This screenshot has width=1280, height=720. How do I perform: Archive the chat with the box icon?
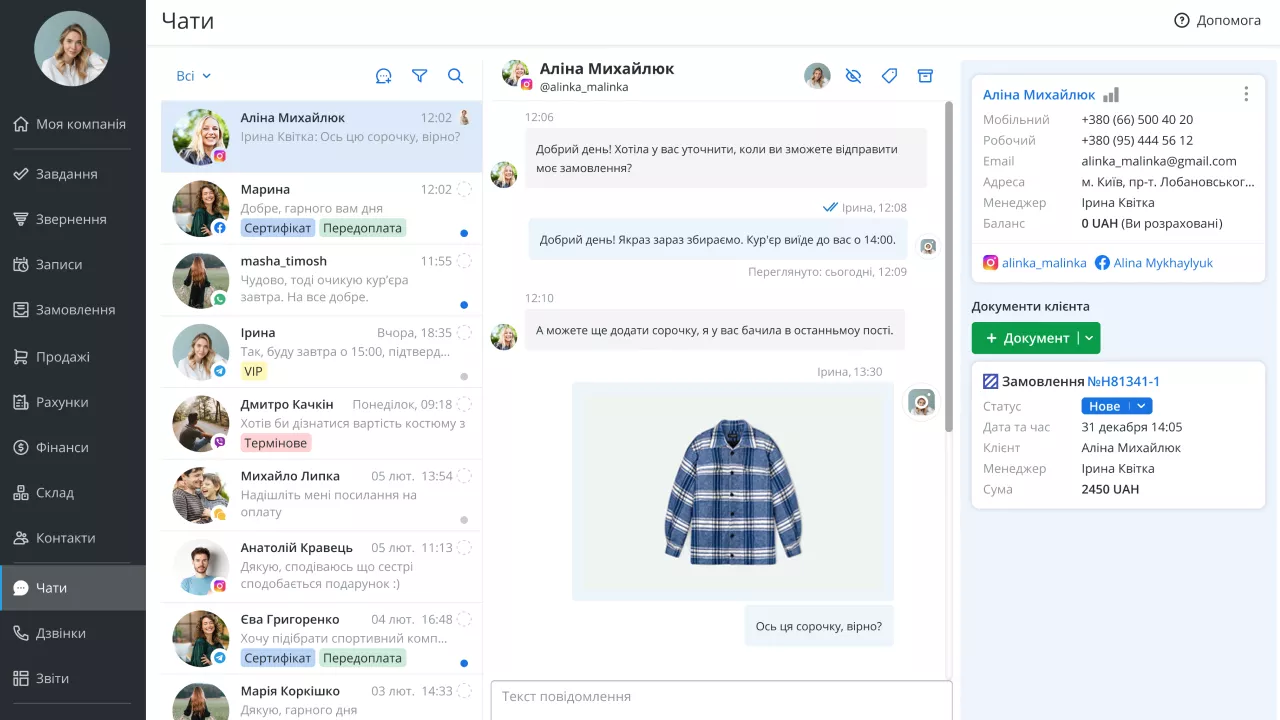(925, 76)
